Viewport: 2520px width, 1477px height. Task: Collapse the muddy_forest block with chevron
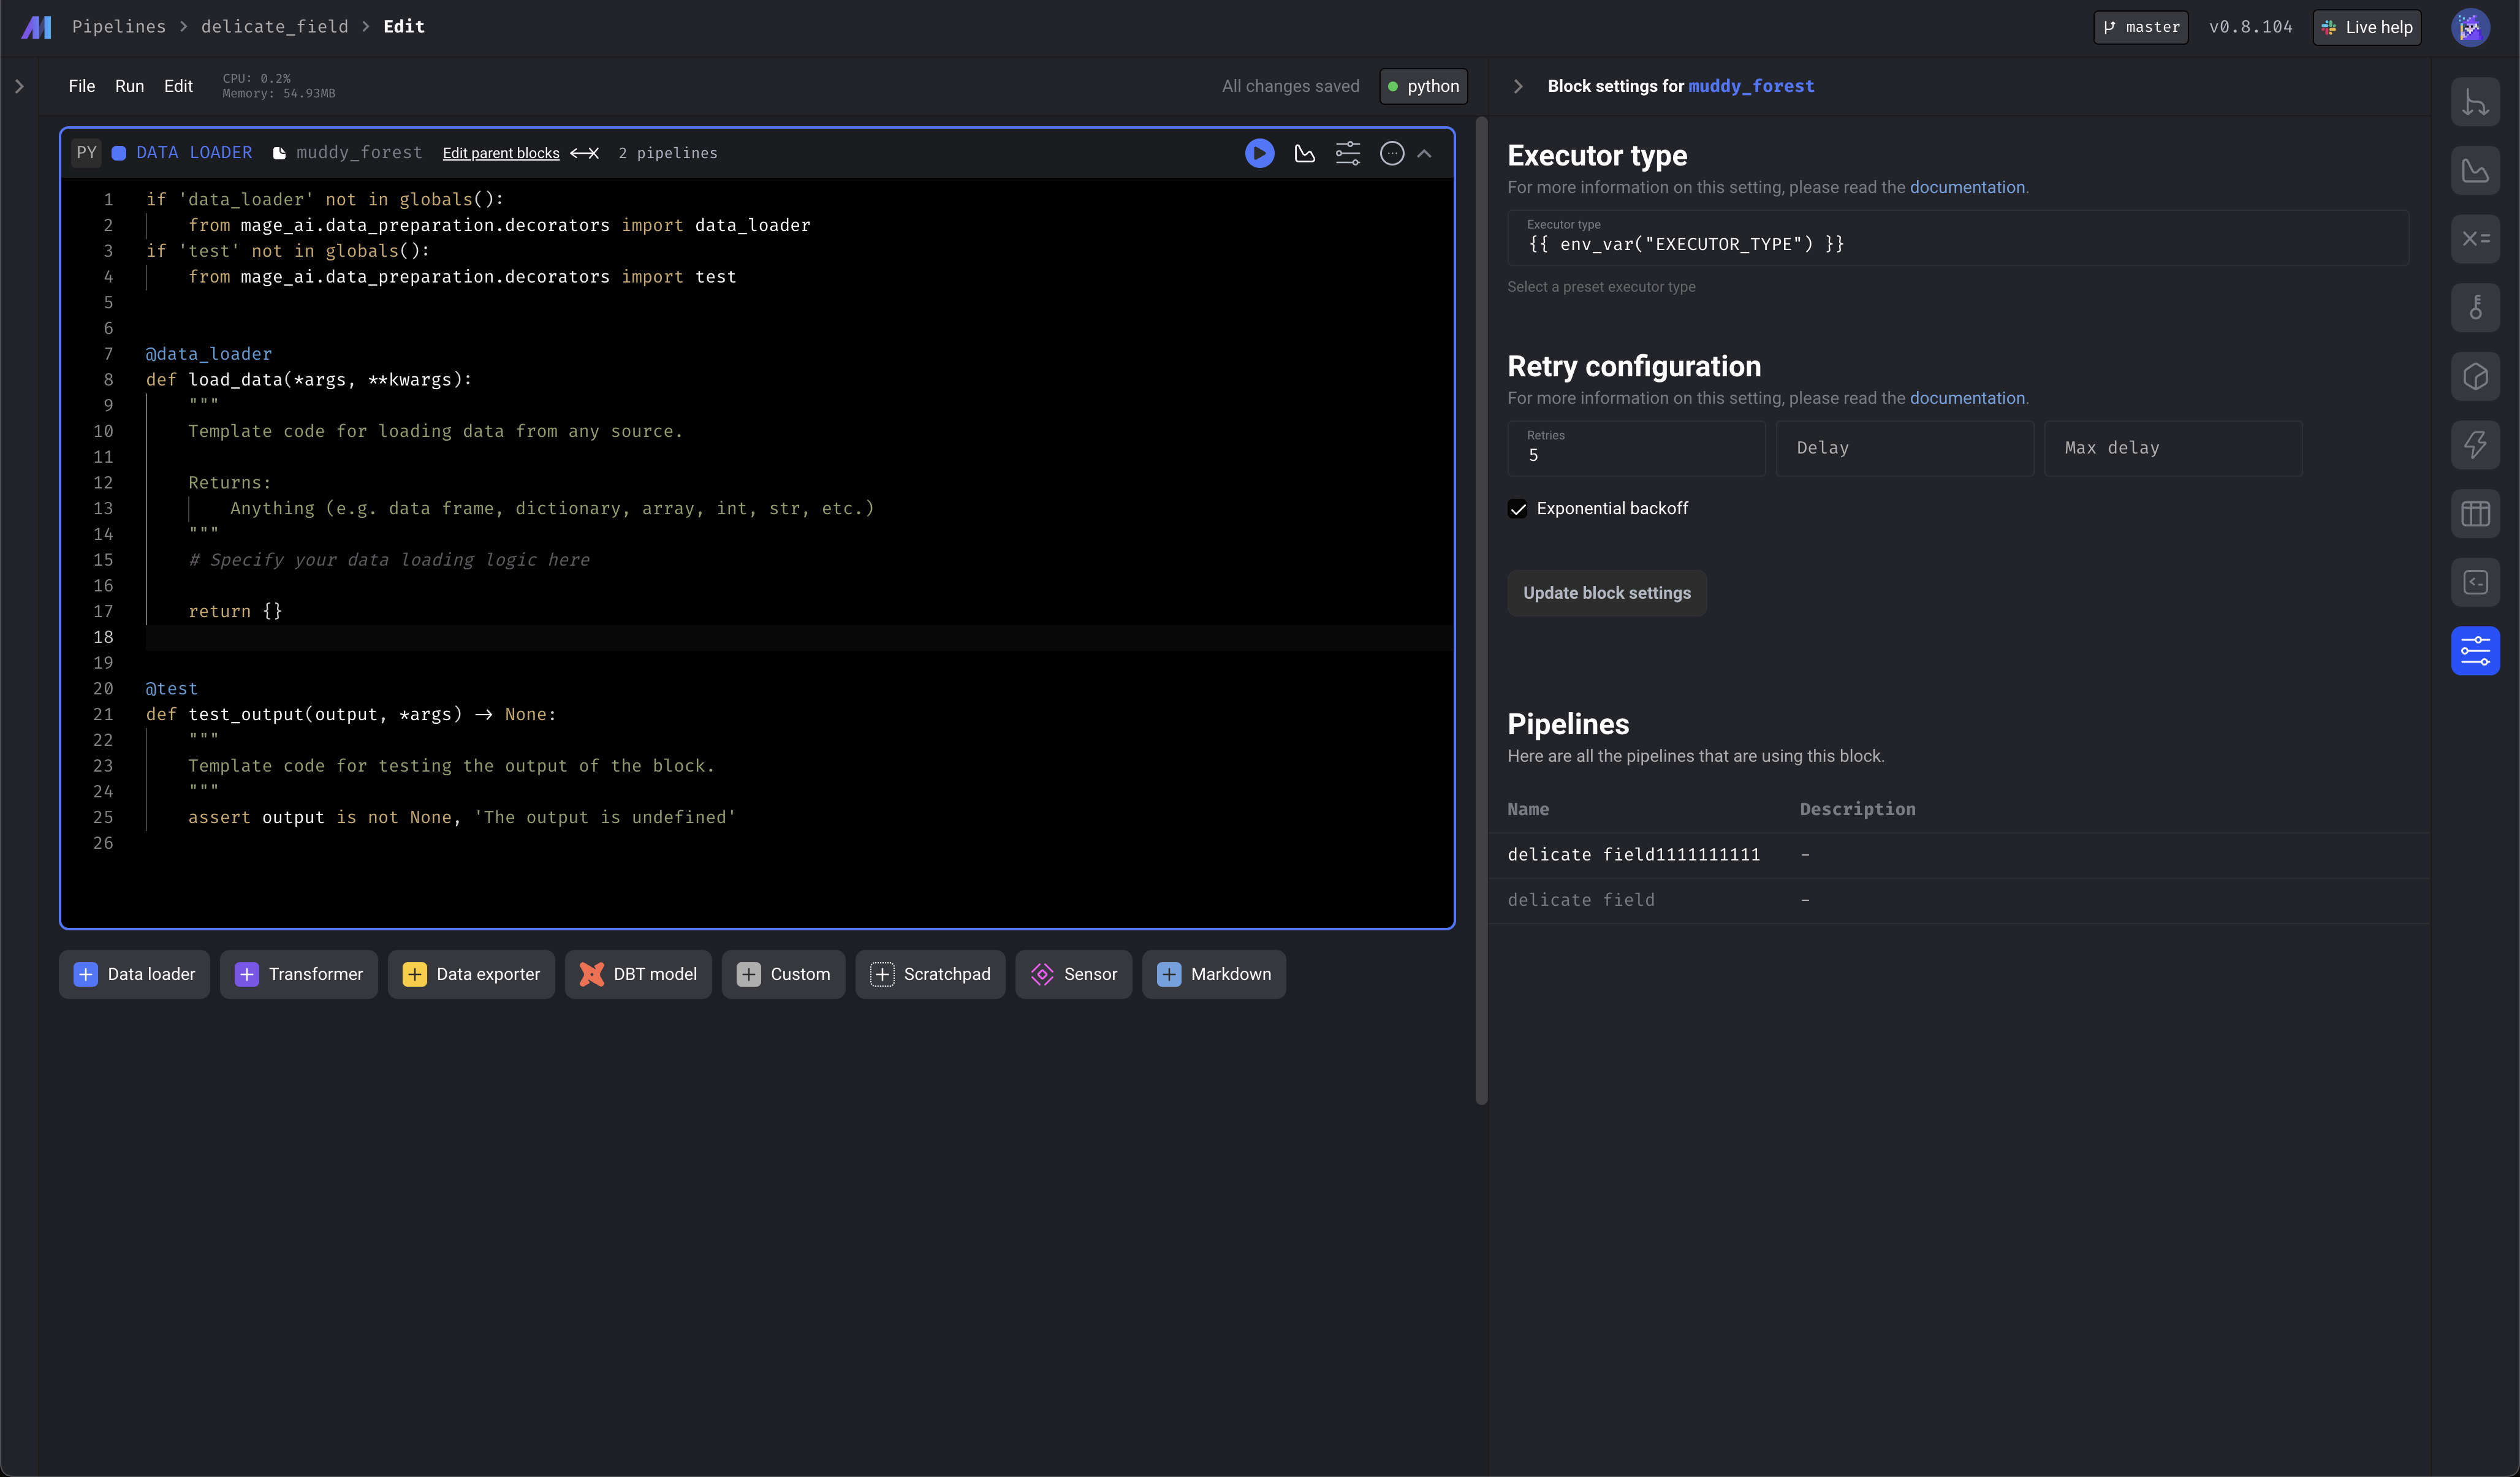coord(1424,153)
